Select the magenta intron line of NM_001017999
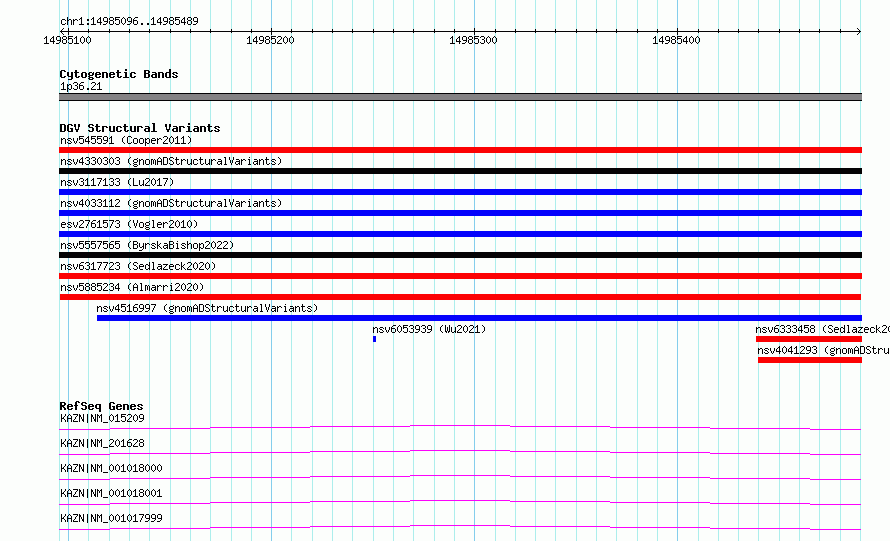Screen dimensions: 890x541 [460, 526]
